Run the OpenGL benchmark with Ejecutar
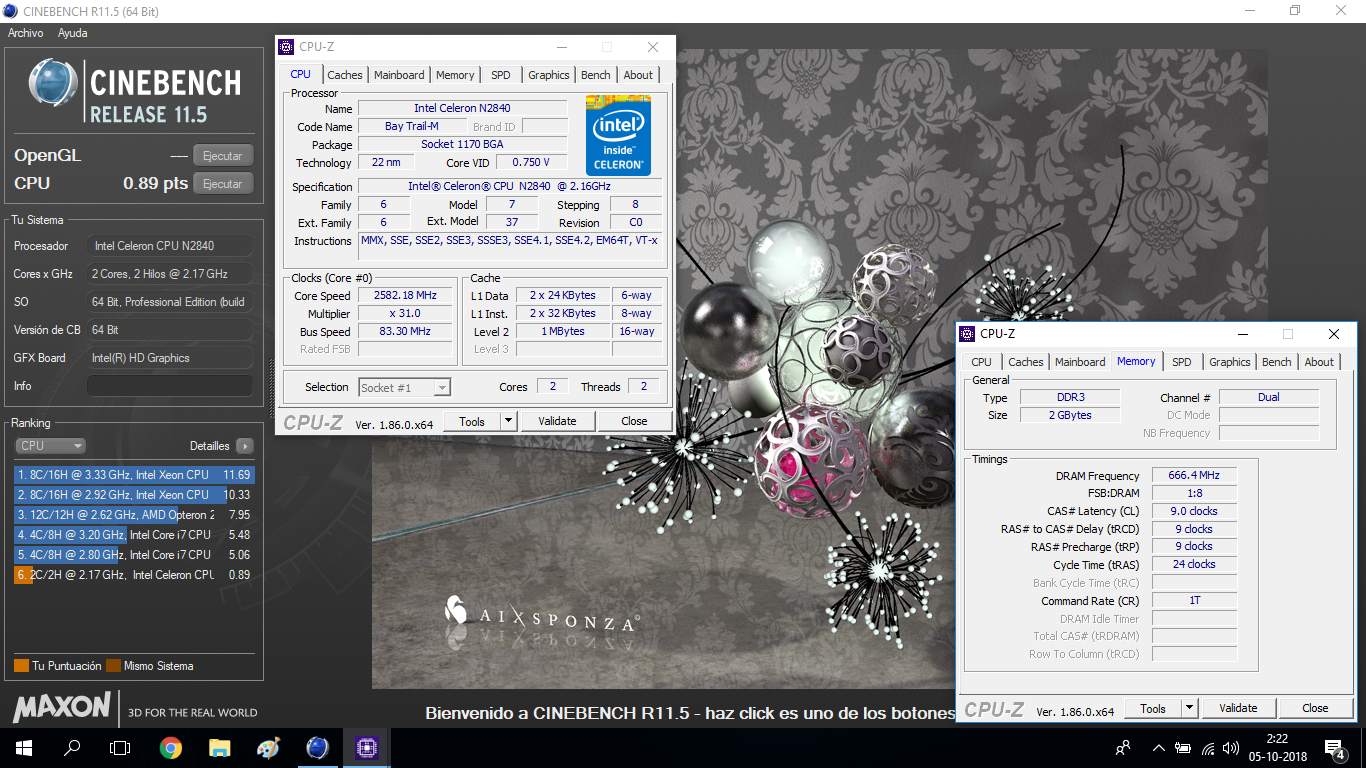 click(x=223, y=156)
